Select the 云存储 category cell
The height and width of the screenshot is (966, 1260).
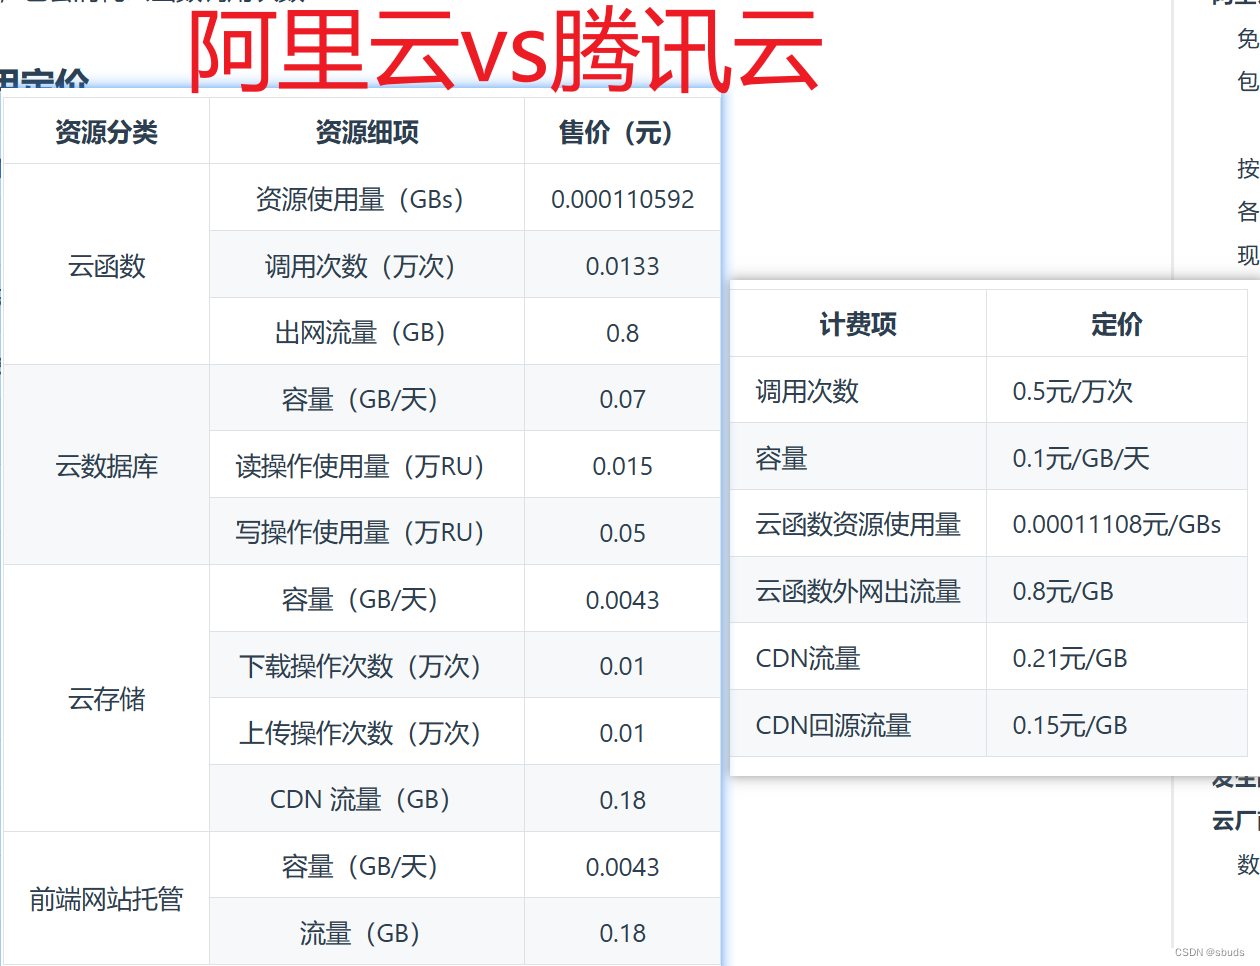click(106, 699)
